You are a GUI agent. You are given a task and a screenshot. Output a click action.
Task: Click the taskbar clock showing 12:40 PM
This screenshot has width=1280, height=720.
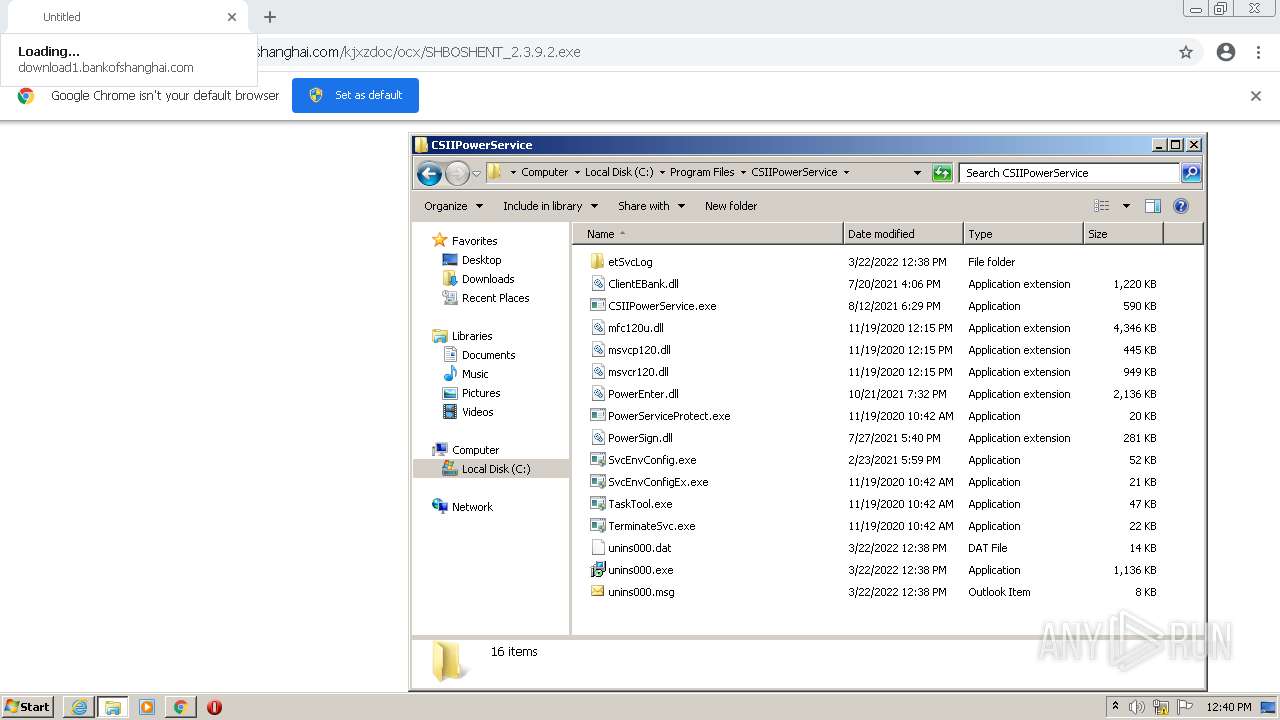click(1229, 707)
